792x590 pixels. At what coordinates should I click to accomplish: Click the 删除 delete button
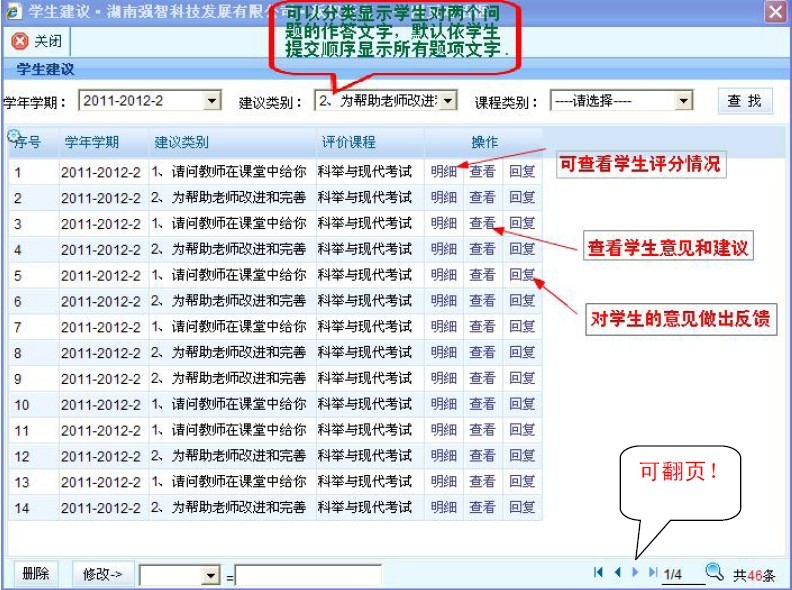pyautogui.click(x=35, y=574)
